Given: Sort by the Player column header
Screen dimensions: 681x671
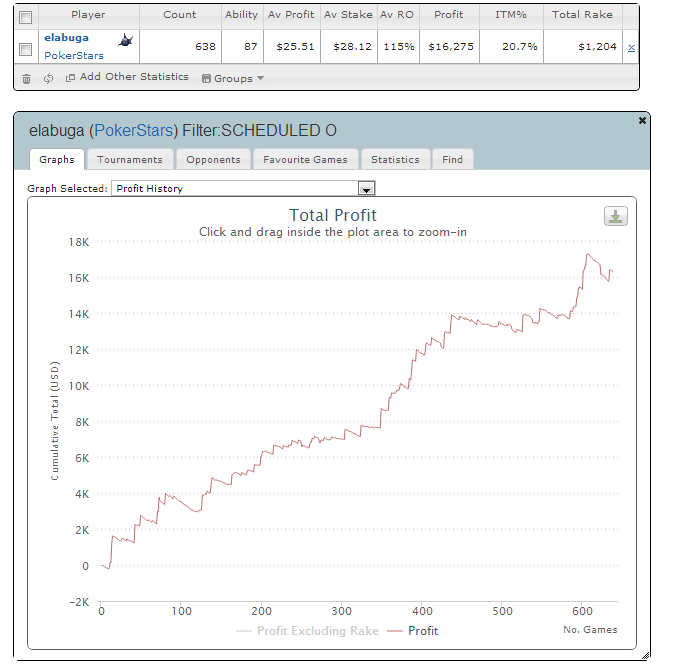Looking at the screenshot, I should (x=88, y=15).
